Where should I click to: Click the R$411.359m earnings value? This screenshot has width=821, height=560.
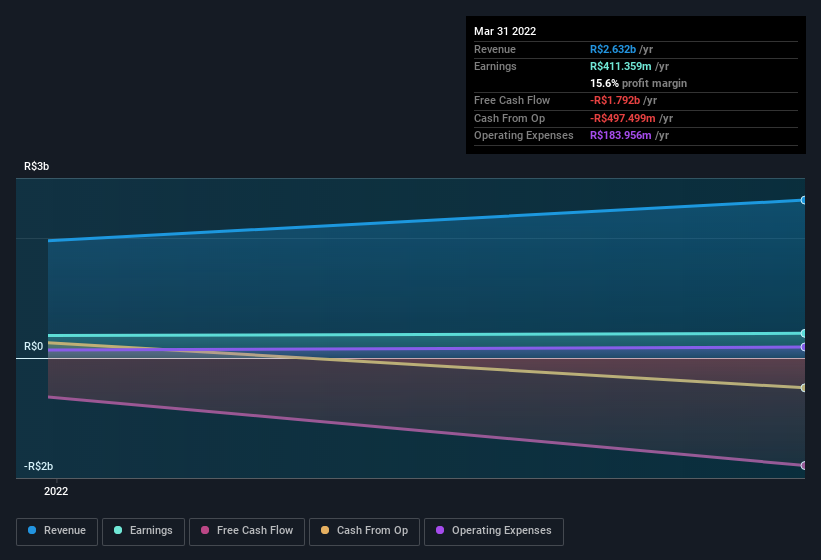(620, 66)
